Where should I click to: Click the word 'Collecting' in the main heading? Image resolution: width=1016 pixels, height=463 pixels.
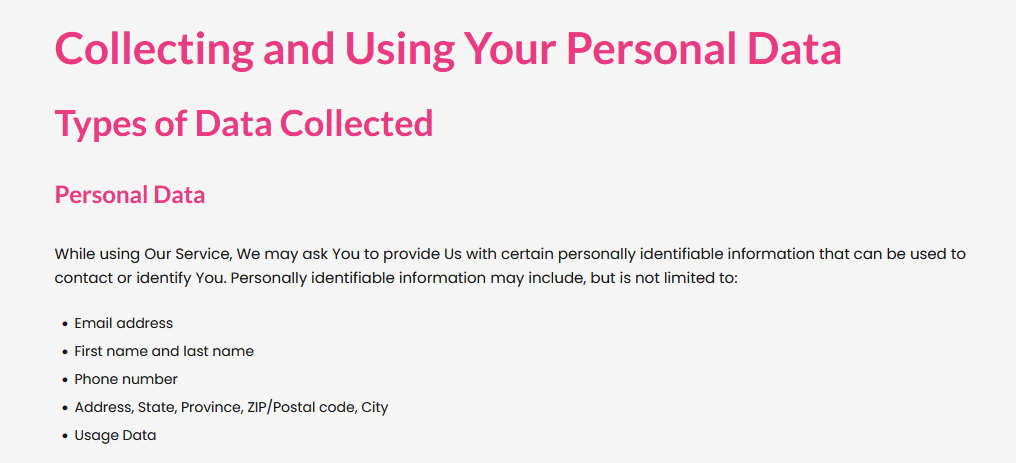(154, 51)
